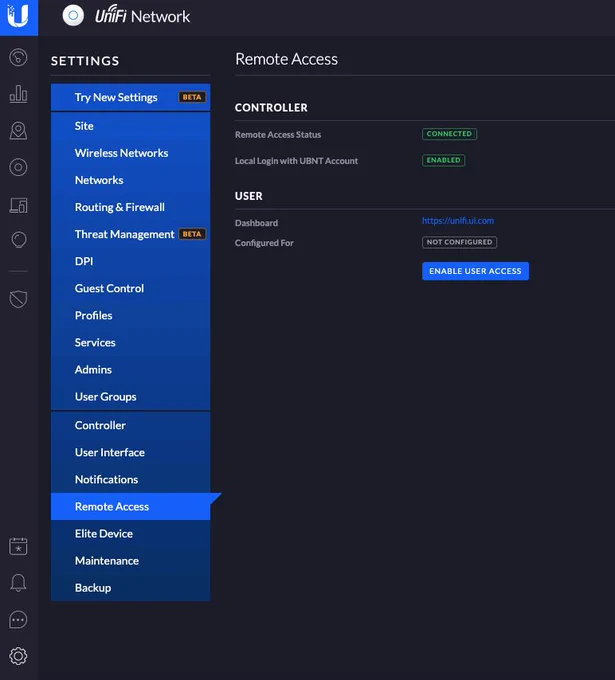This screenshot has height=680, width=615.
Task: Open the Settings gear icon in sidebar
Action: click(18, 656)
